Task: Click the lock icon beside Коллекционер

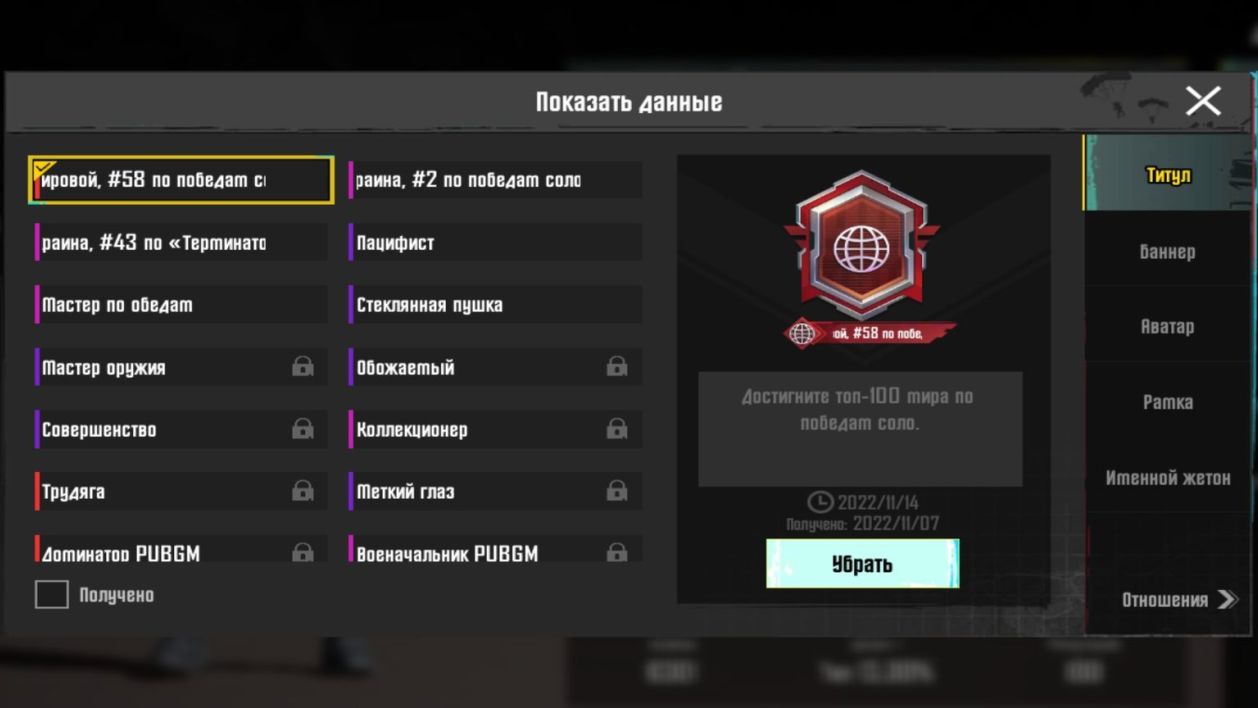Action: coord(617,429)
